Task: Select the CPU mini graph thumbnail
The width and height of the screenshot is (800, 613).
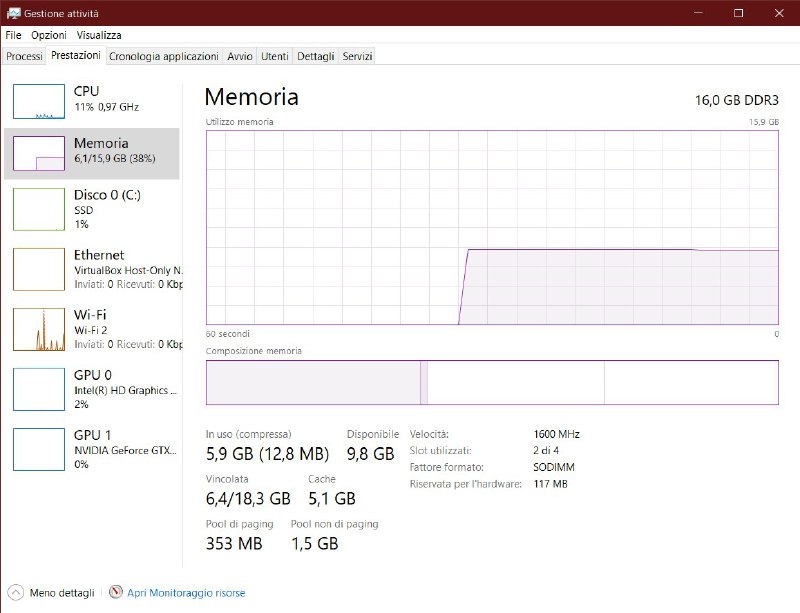Action: pos(38,101)
